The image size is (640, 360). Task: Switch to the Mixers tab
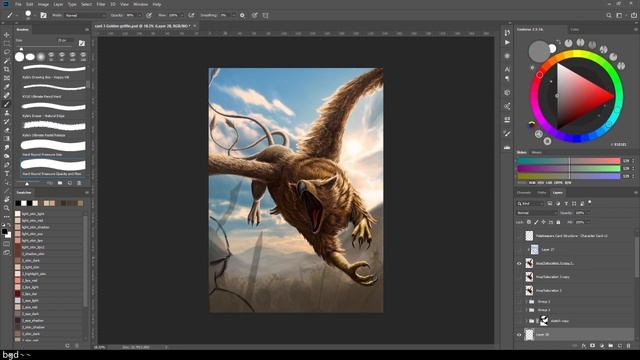pyautogui.click(x=536, y=152)
